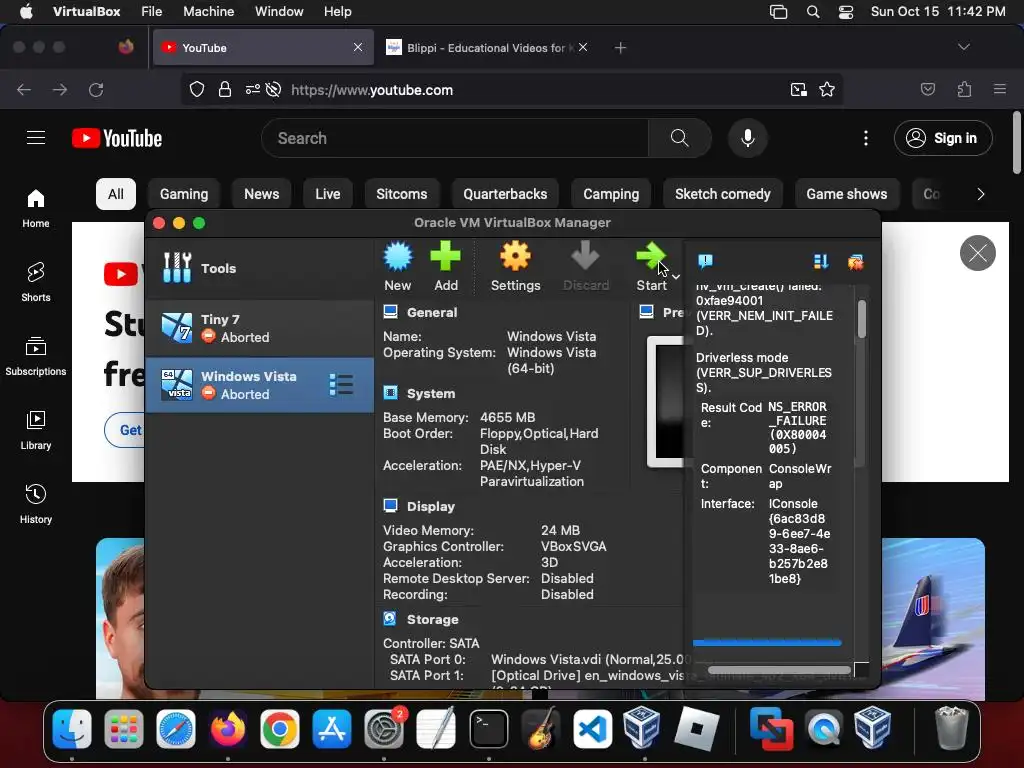Expand the Start button dropdown arrow
This screenshot has width=1024, height=768.
point(676,277)
